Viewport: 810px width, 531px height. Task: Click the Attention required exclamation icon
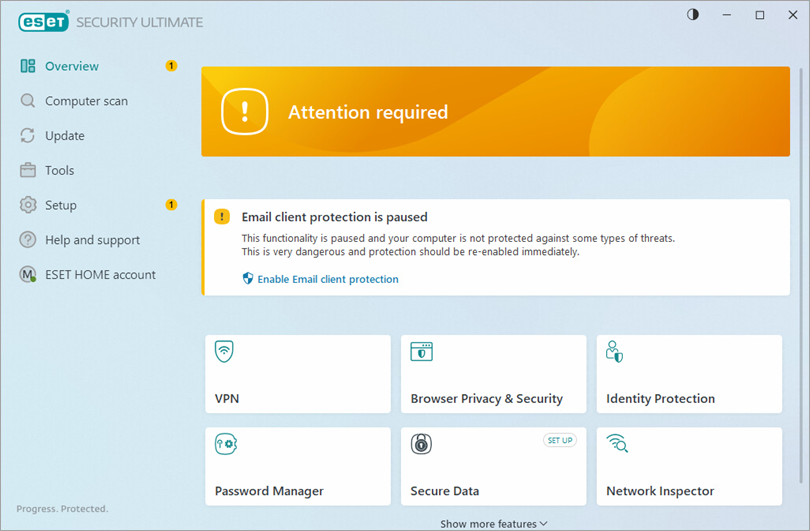(244, 112)
